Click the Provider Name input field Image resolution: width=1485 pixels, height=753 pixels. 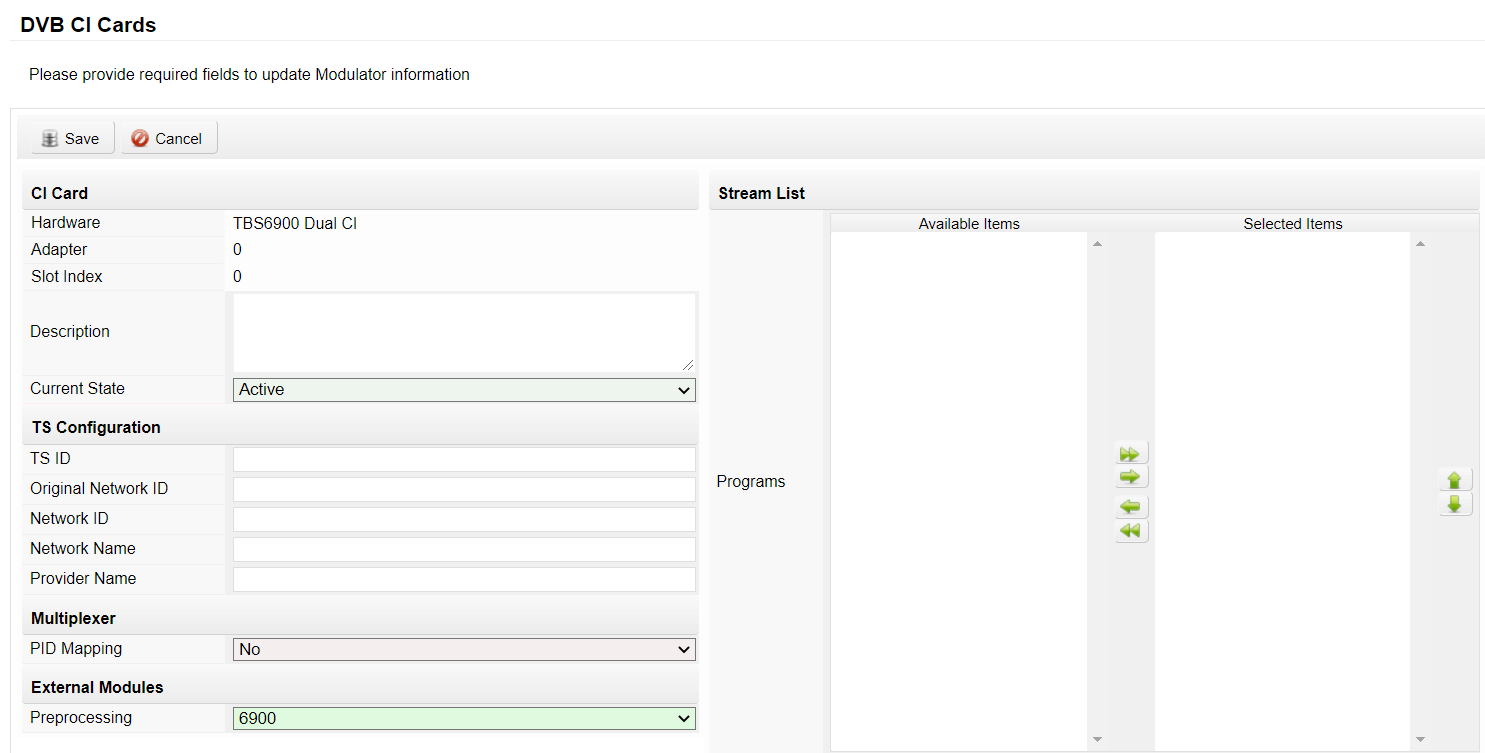(464, 580)
